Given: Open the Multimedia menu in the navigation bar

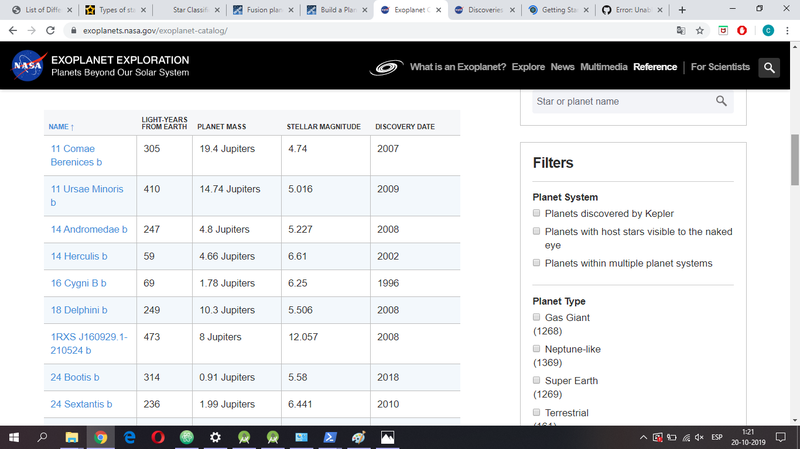Looking at the screenshot, I should 603,67.
